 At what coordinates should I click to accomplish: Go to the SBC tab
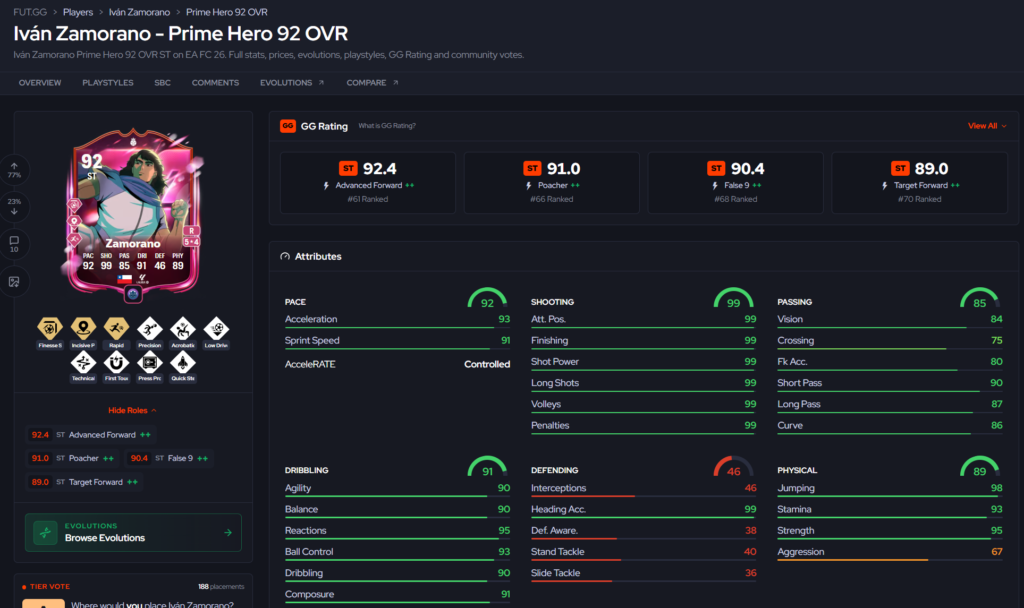pyautogui.click(x=163, y=83)
